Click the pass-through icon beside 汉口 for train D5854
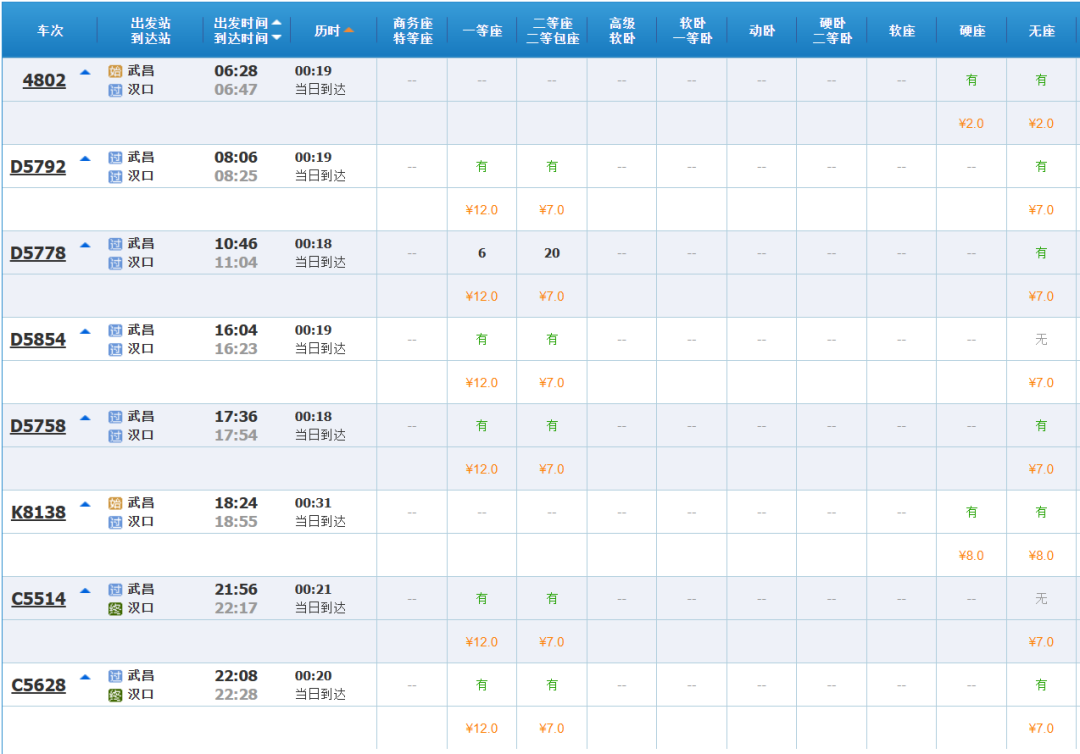 (x=115, y=349)
